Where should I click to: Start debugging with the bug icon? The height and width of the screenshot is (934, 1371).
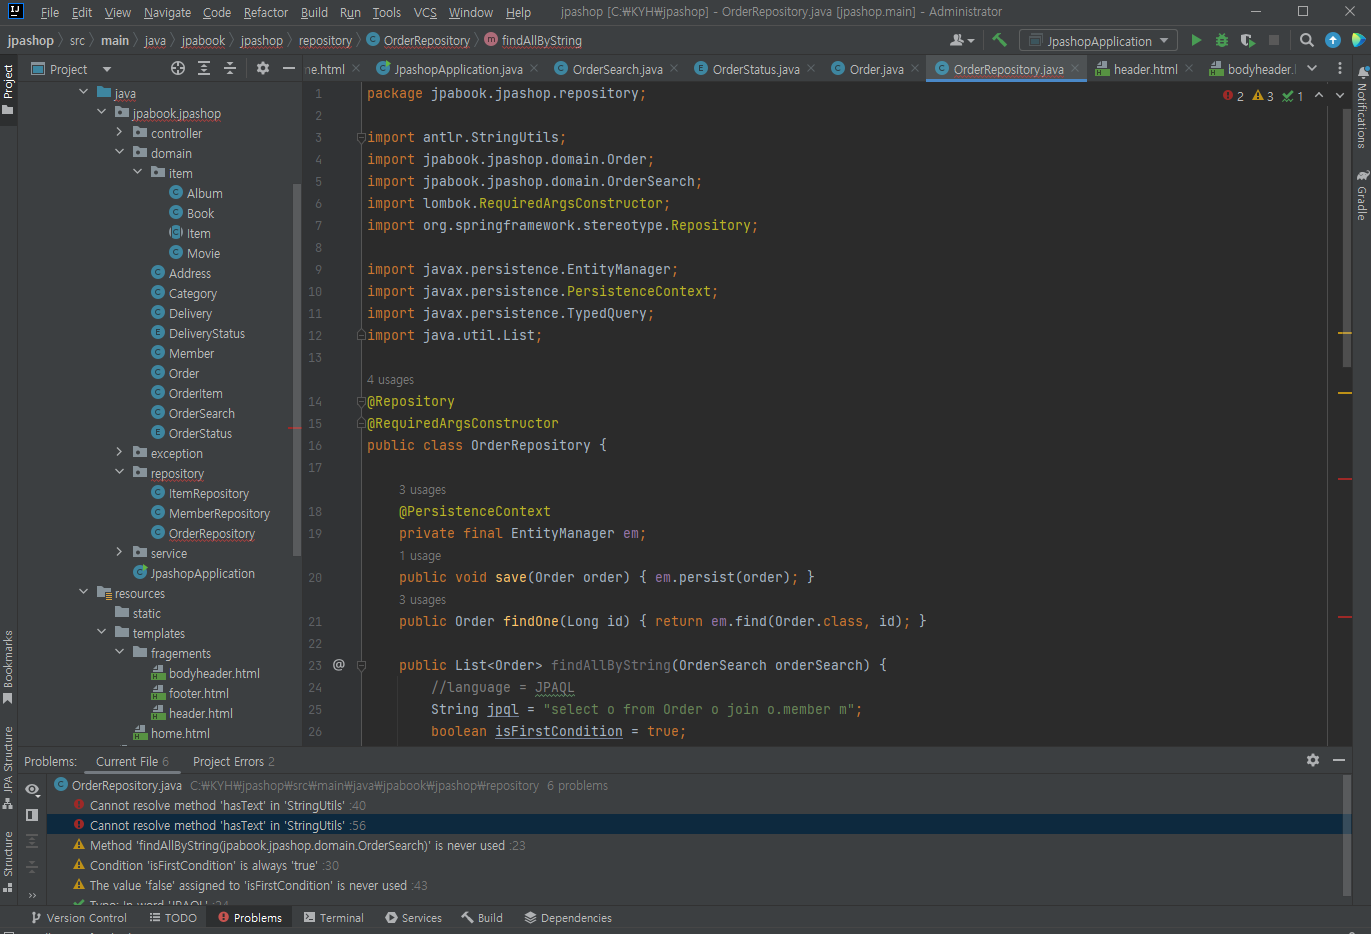point(1221,41)
